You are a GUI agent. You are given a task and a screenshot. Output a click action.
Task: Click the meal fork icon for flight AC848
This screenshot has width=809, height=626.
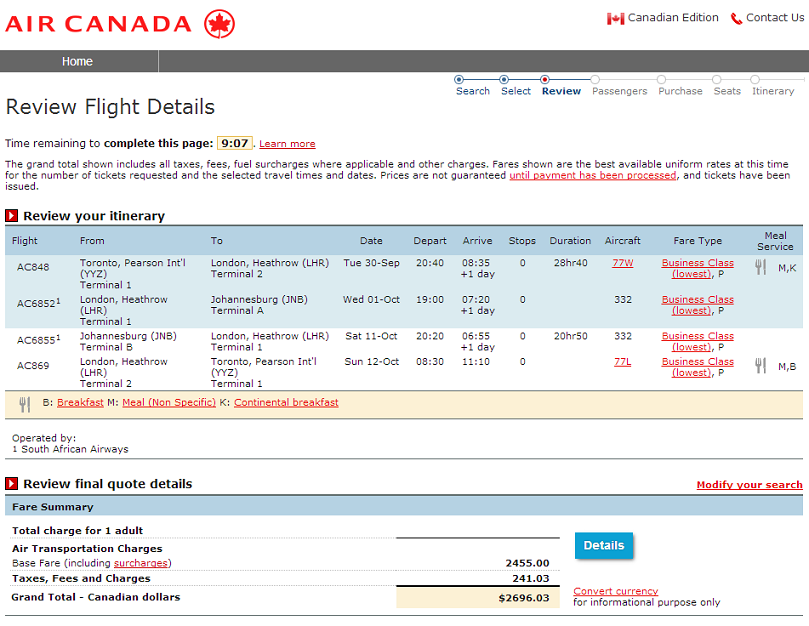[x=760, y=267]
